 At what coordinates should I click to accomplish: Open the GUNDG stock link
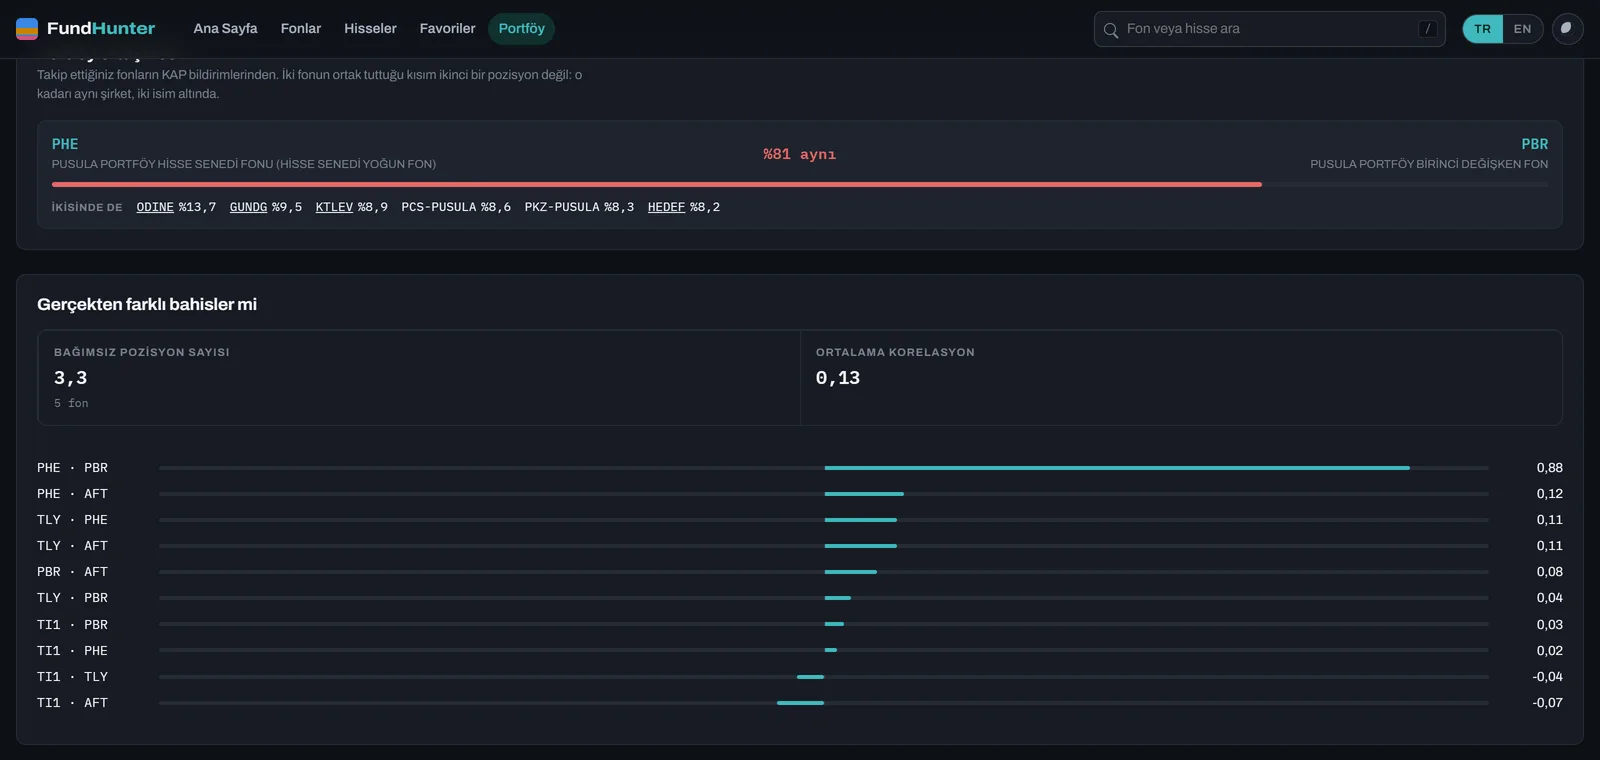tap(248, 207)
